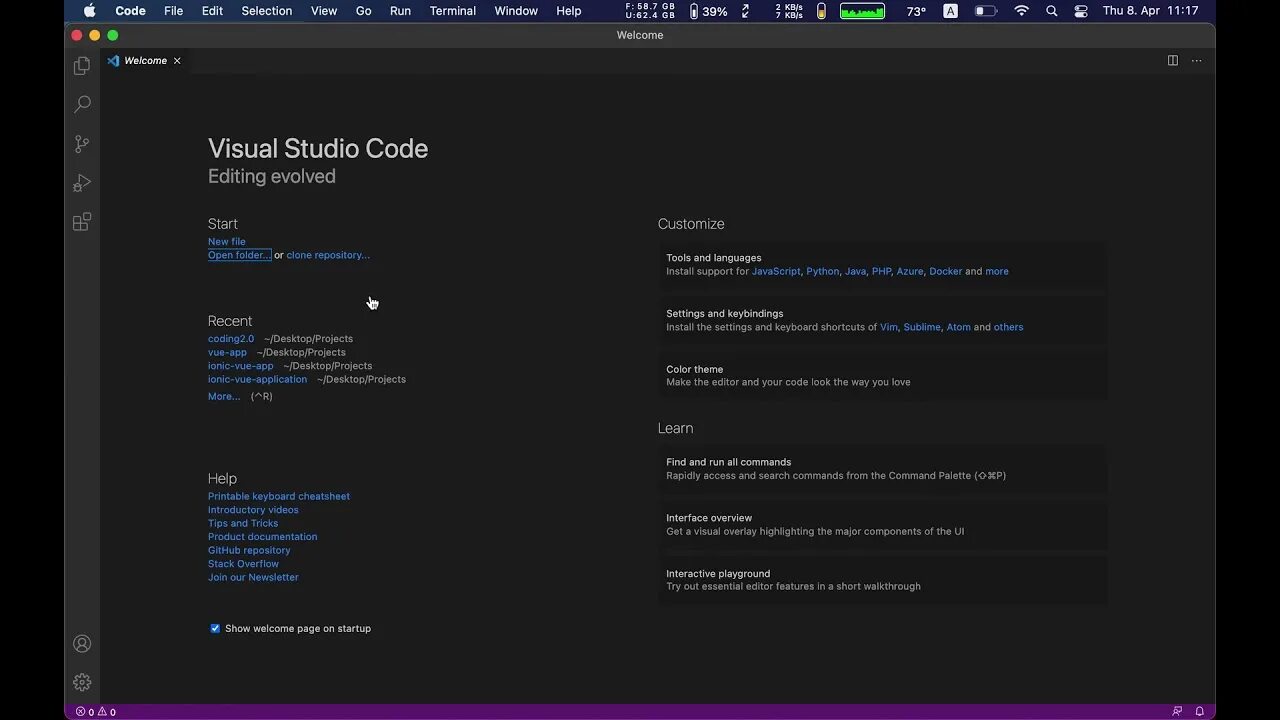The width and height of the screenshot is (1280, 720).
Task: Open notifications bell in status bar
Action: click(x=1199, y=712)
